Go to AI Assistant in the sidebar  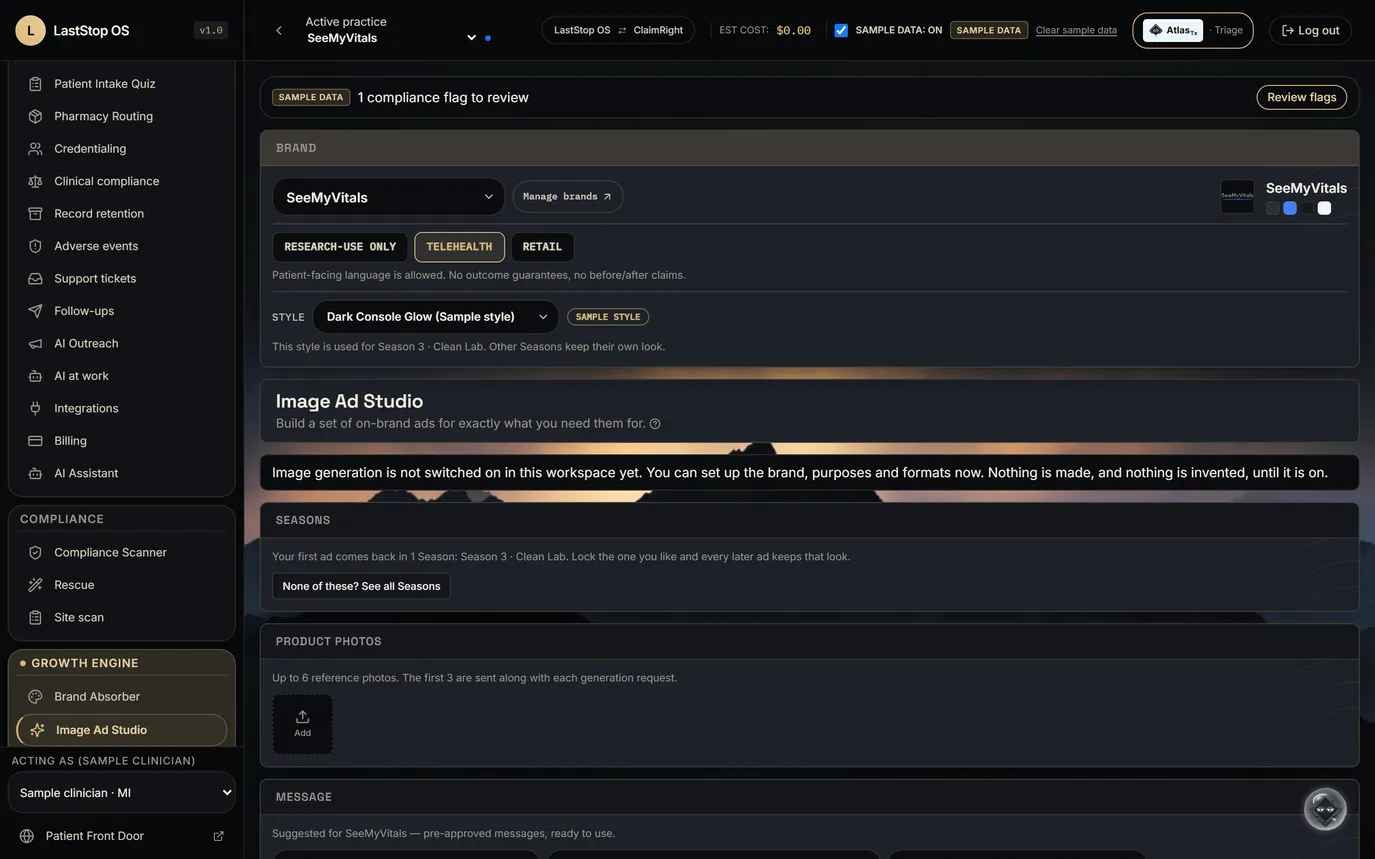coord(122,473)
